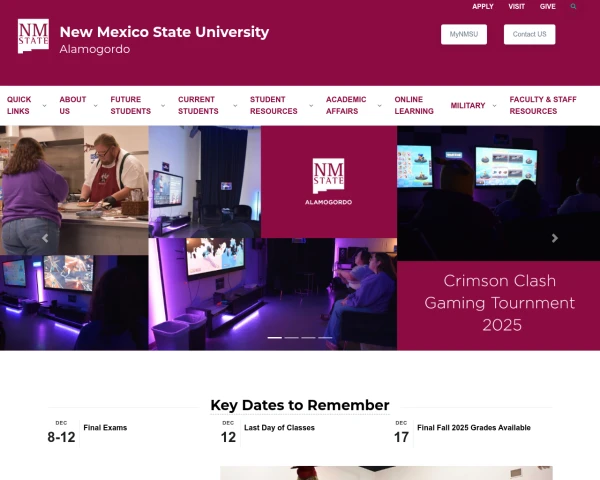Click the Dec 8-12 date label
600x480 pixels.
pyautogui.click(x=61, y=433)
